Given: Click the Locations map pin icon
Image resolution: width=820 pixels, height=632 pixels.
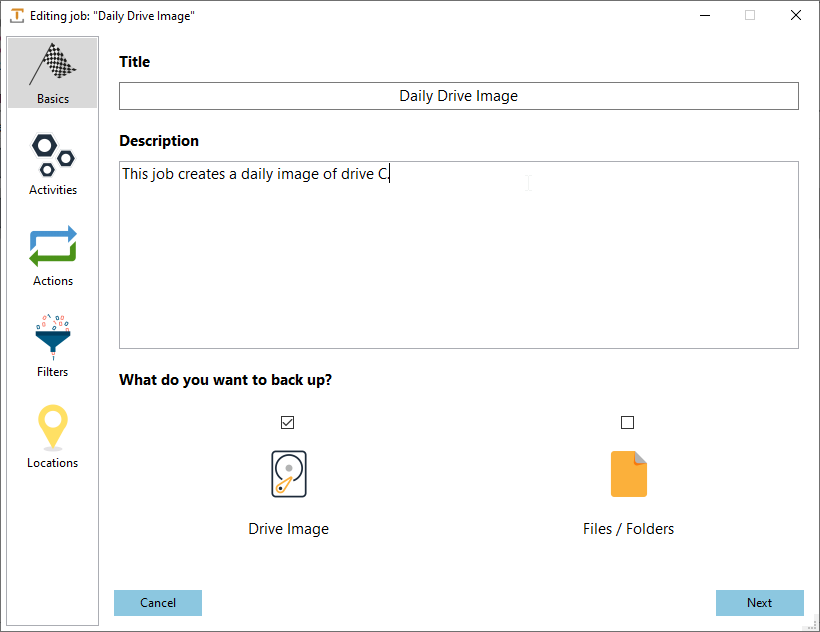Looking at the screenshot, I should point(52,428).
